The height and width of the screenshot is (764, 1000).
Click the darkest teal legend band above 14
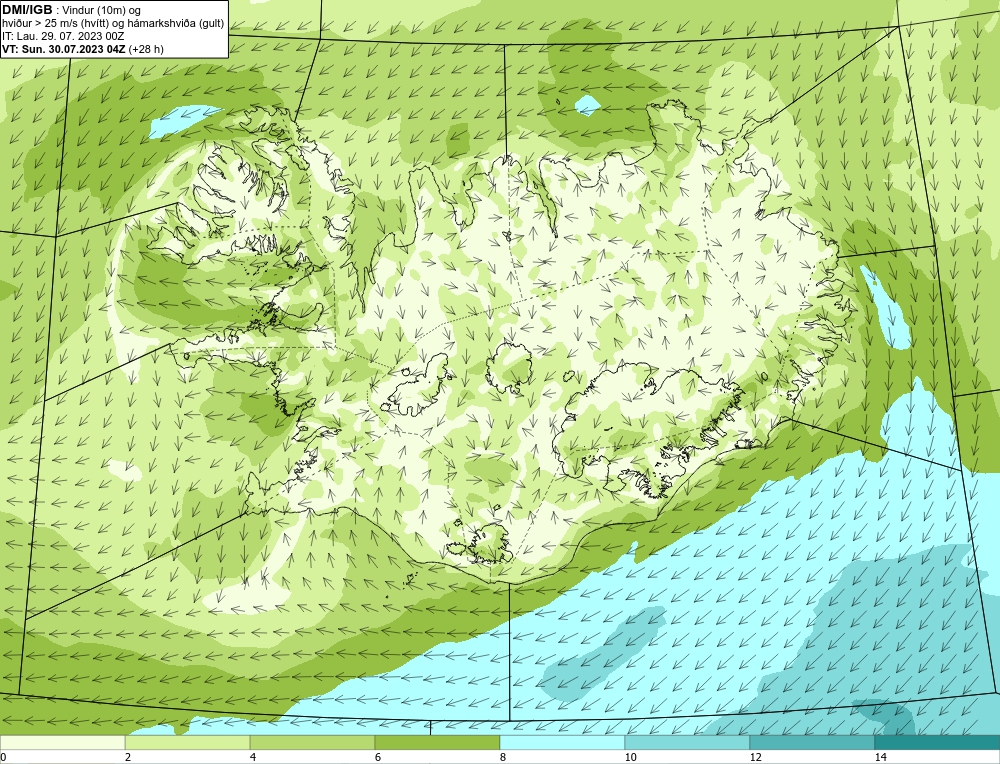[x=938, y=743]
